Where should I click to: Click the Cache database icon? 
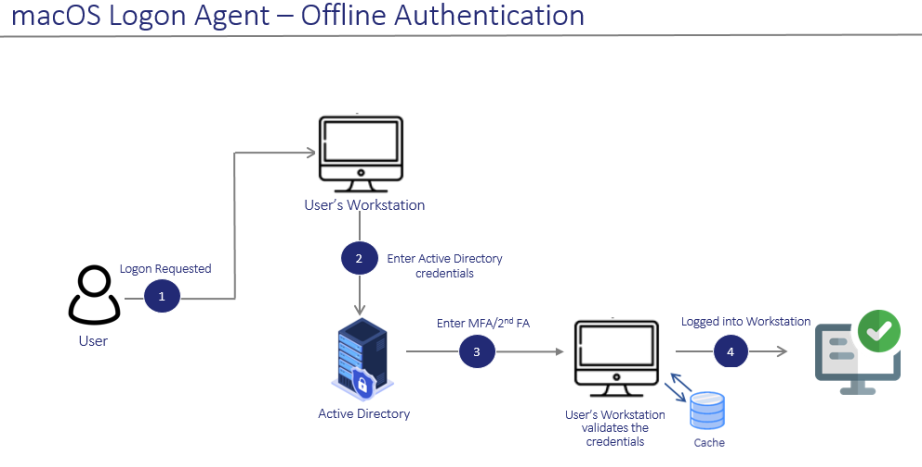point(707,410)
